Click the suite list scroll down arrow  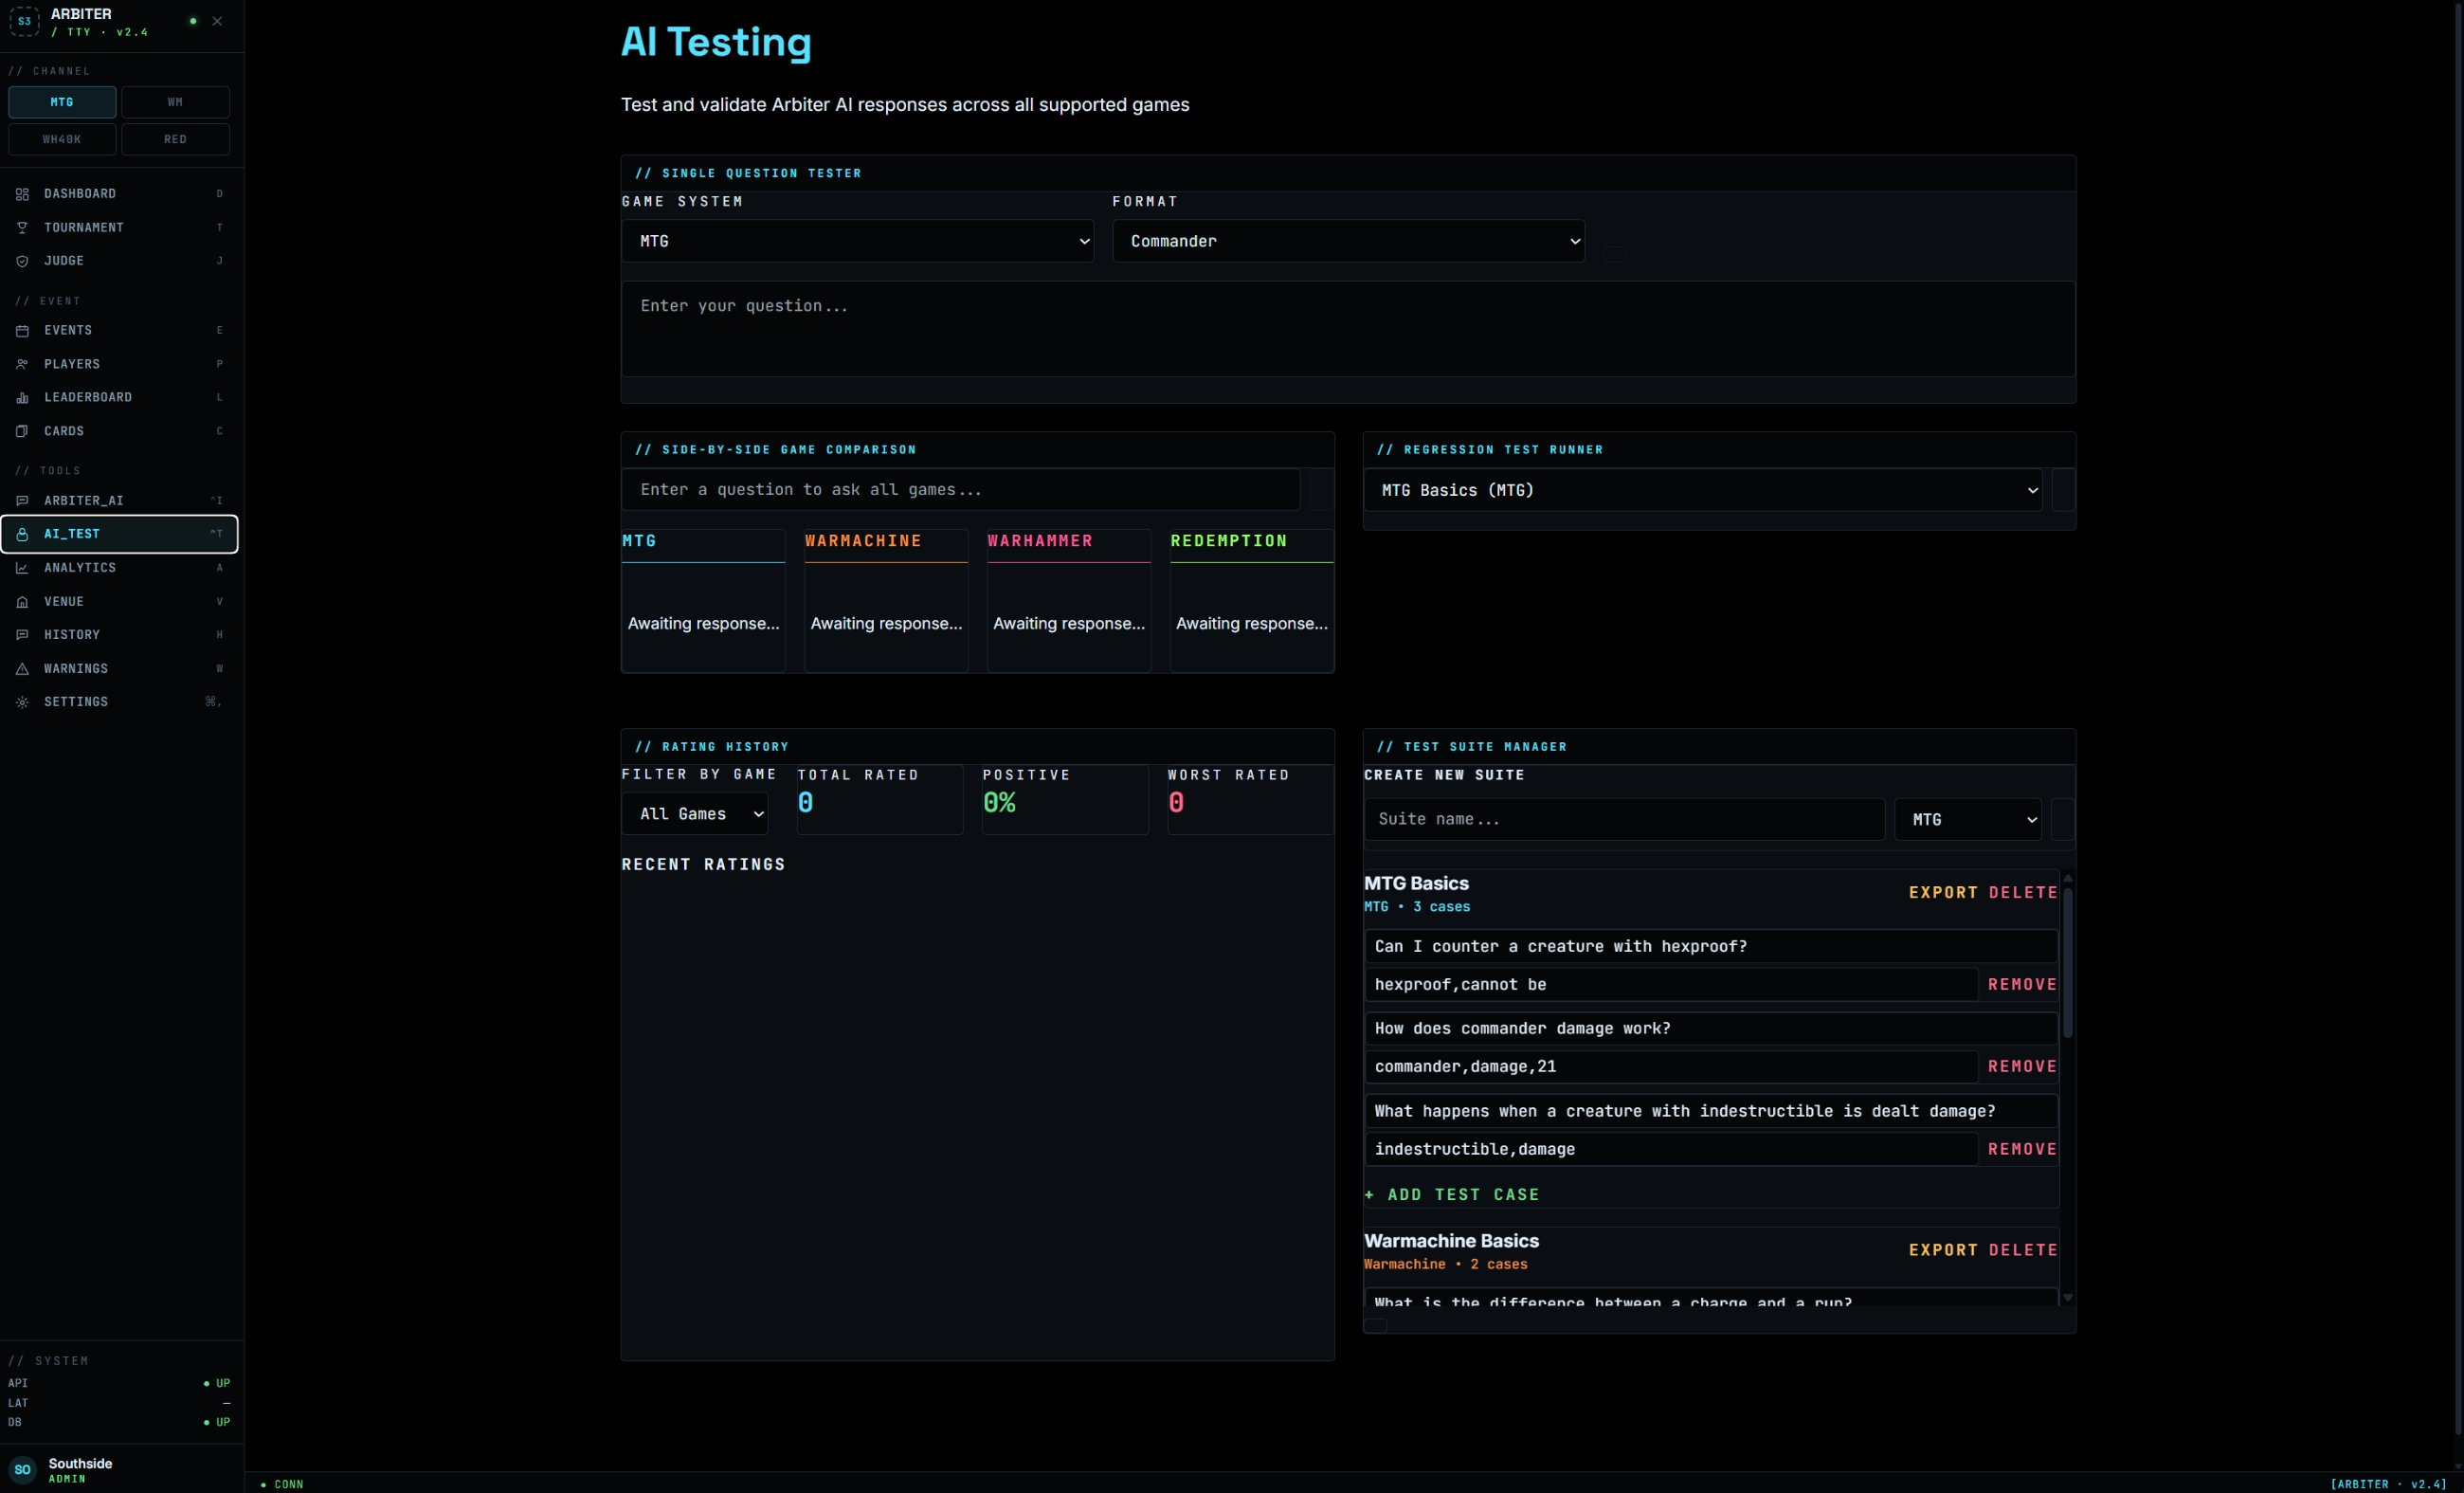[2068, 1298]
